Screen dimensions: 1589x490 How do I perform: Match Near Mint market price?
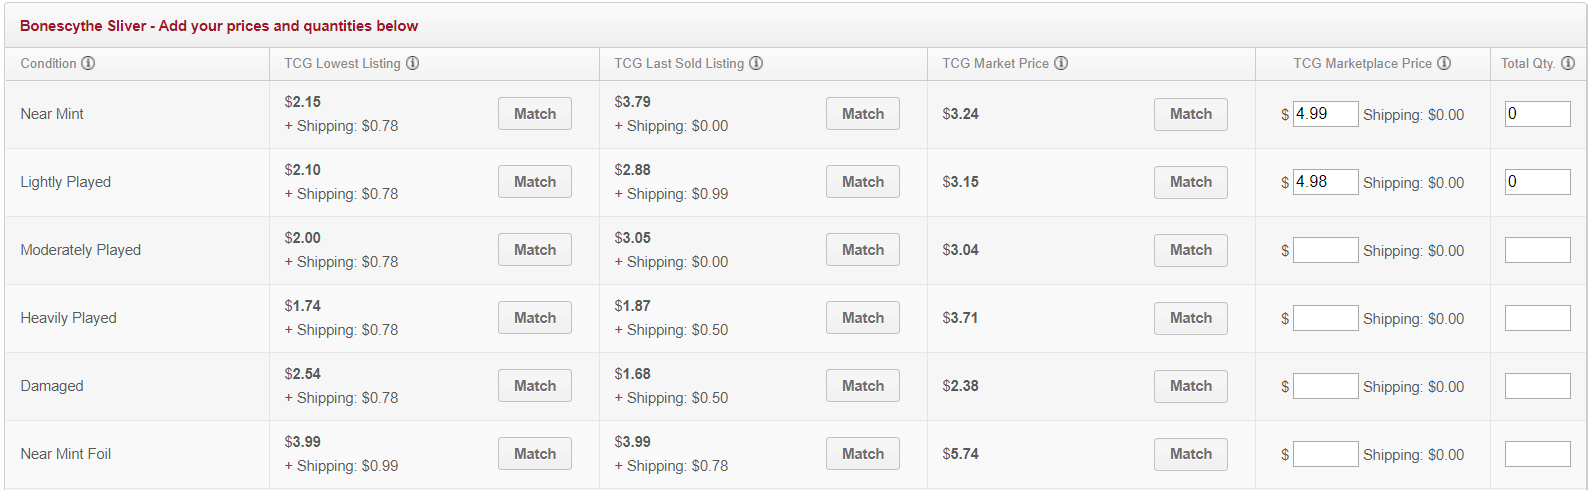[1190, 114]
